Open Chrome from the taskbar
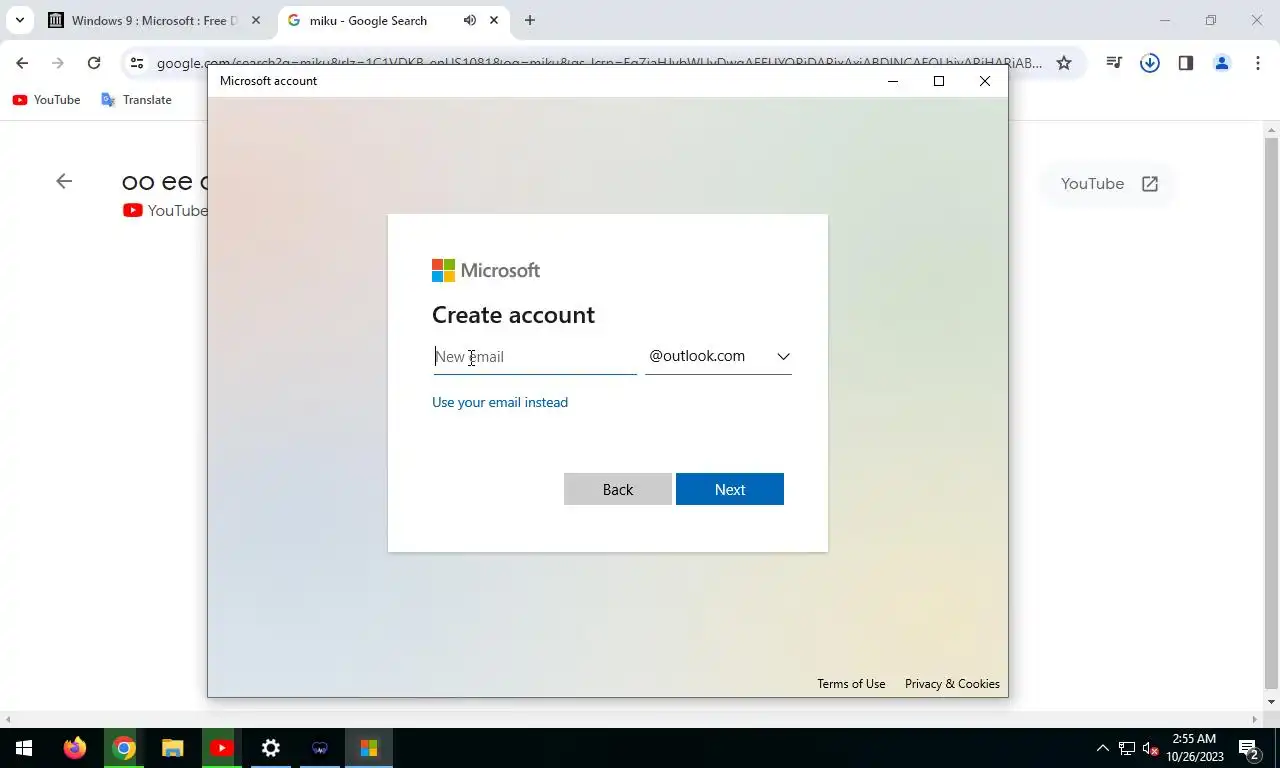This screenshot has width=1280, height=768. [124, 748]
